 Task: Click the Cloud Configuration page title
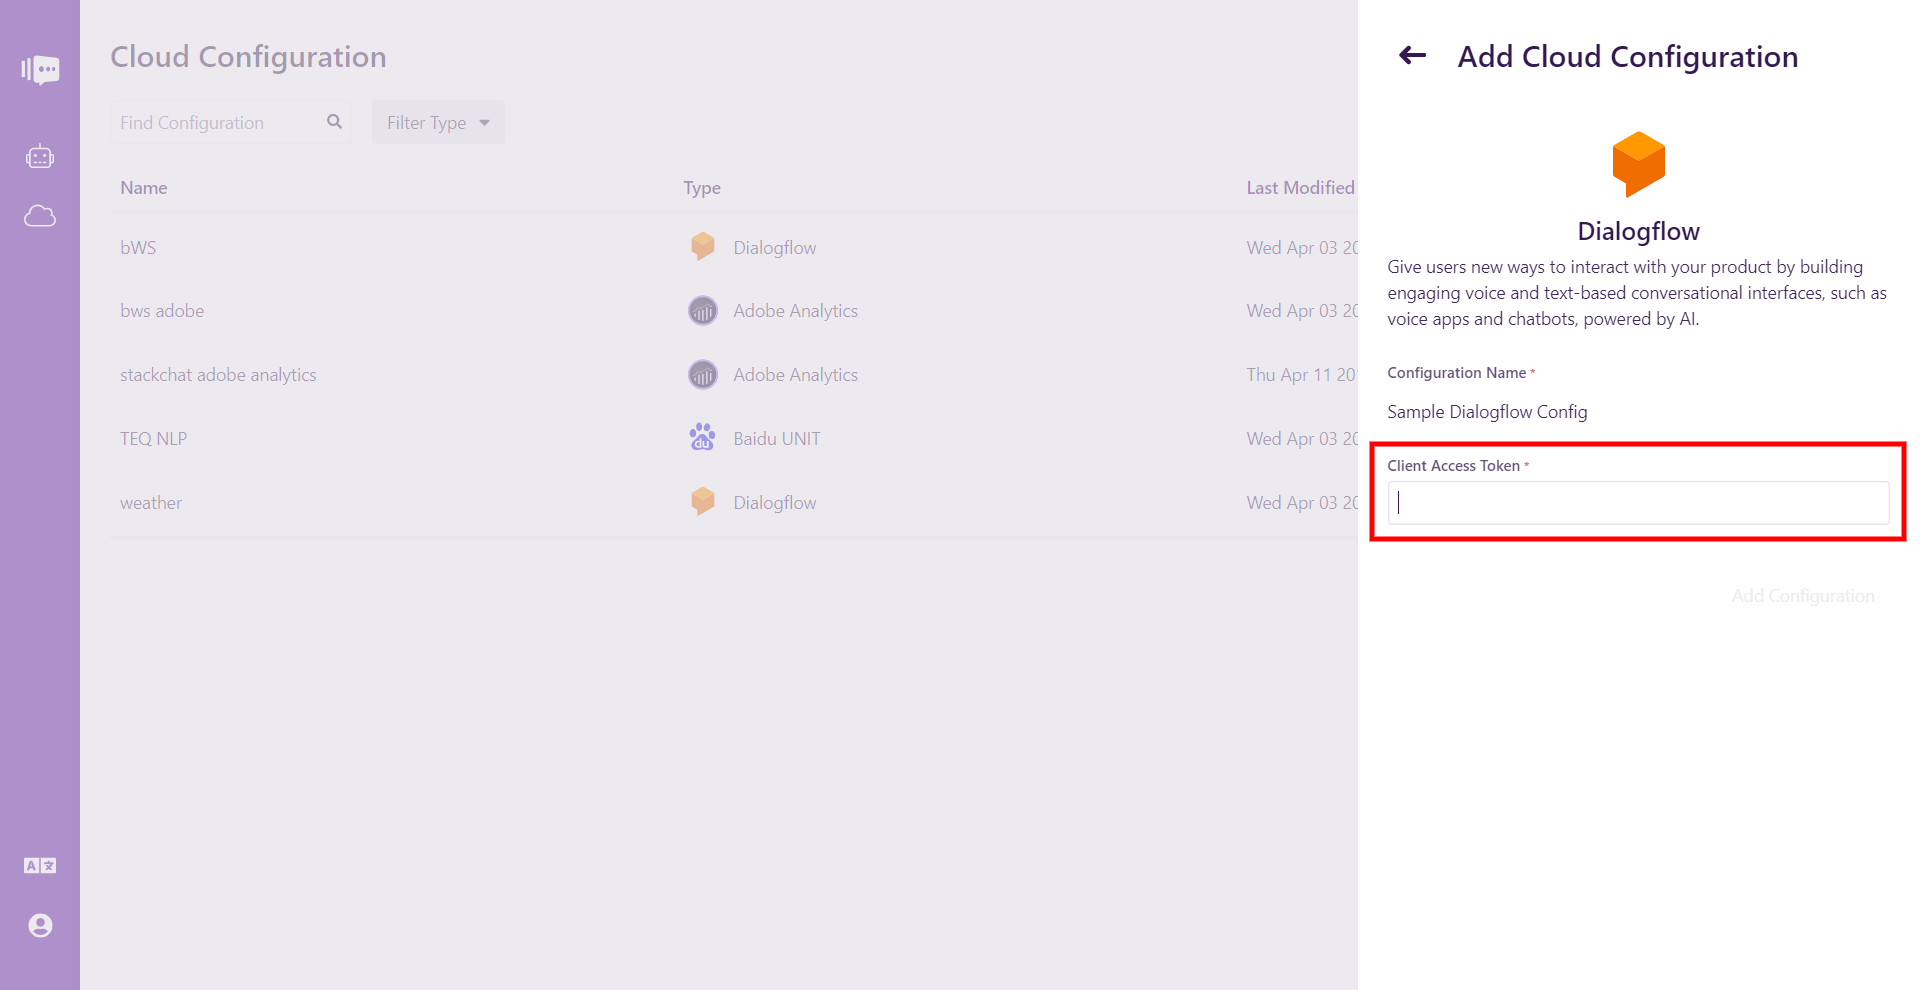(x=248, y=57)
